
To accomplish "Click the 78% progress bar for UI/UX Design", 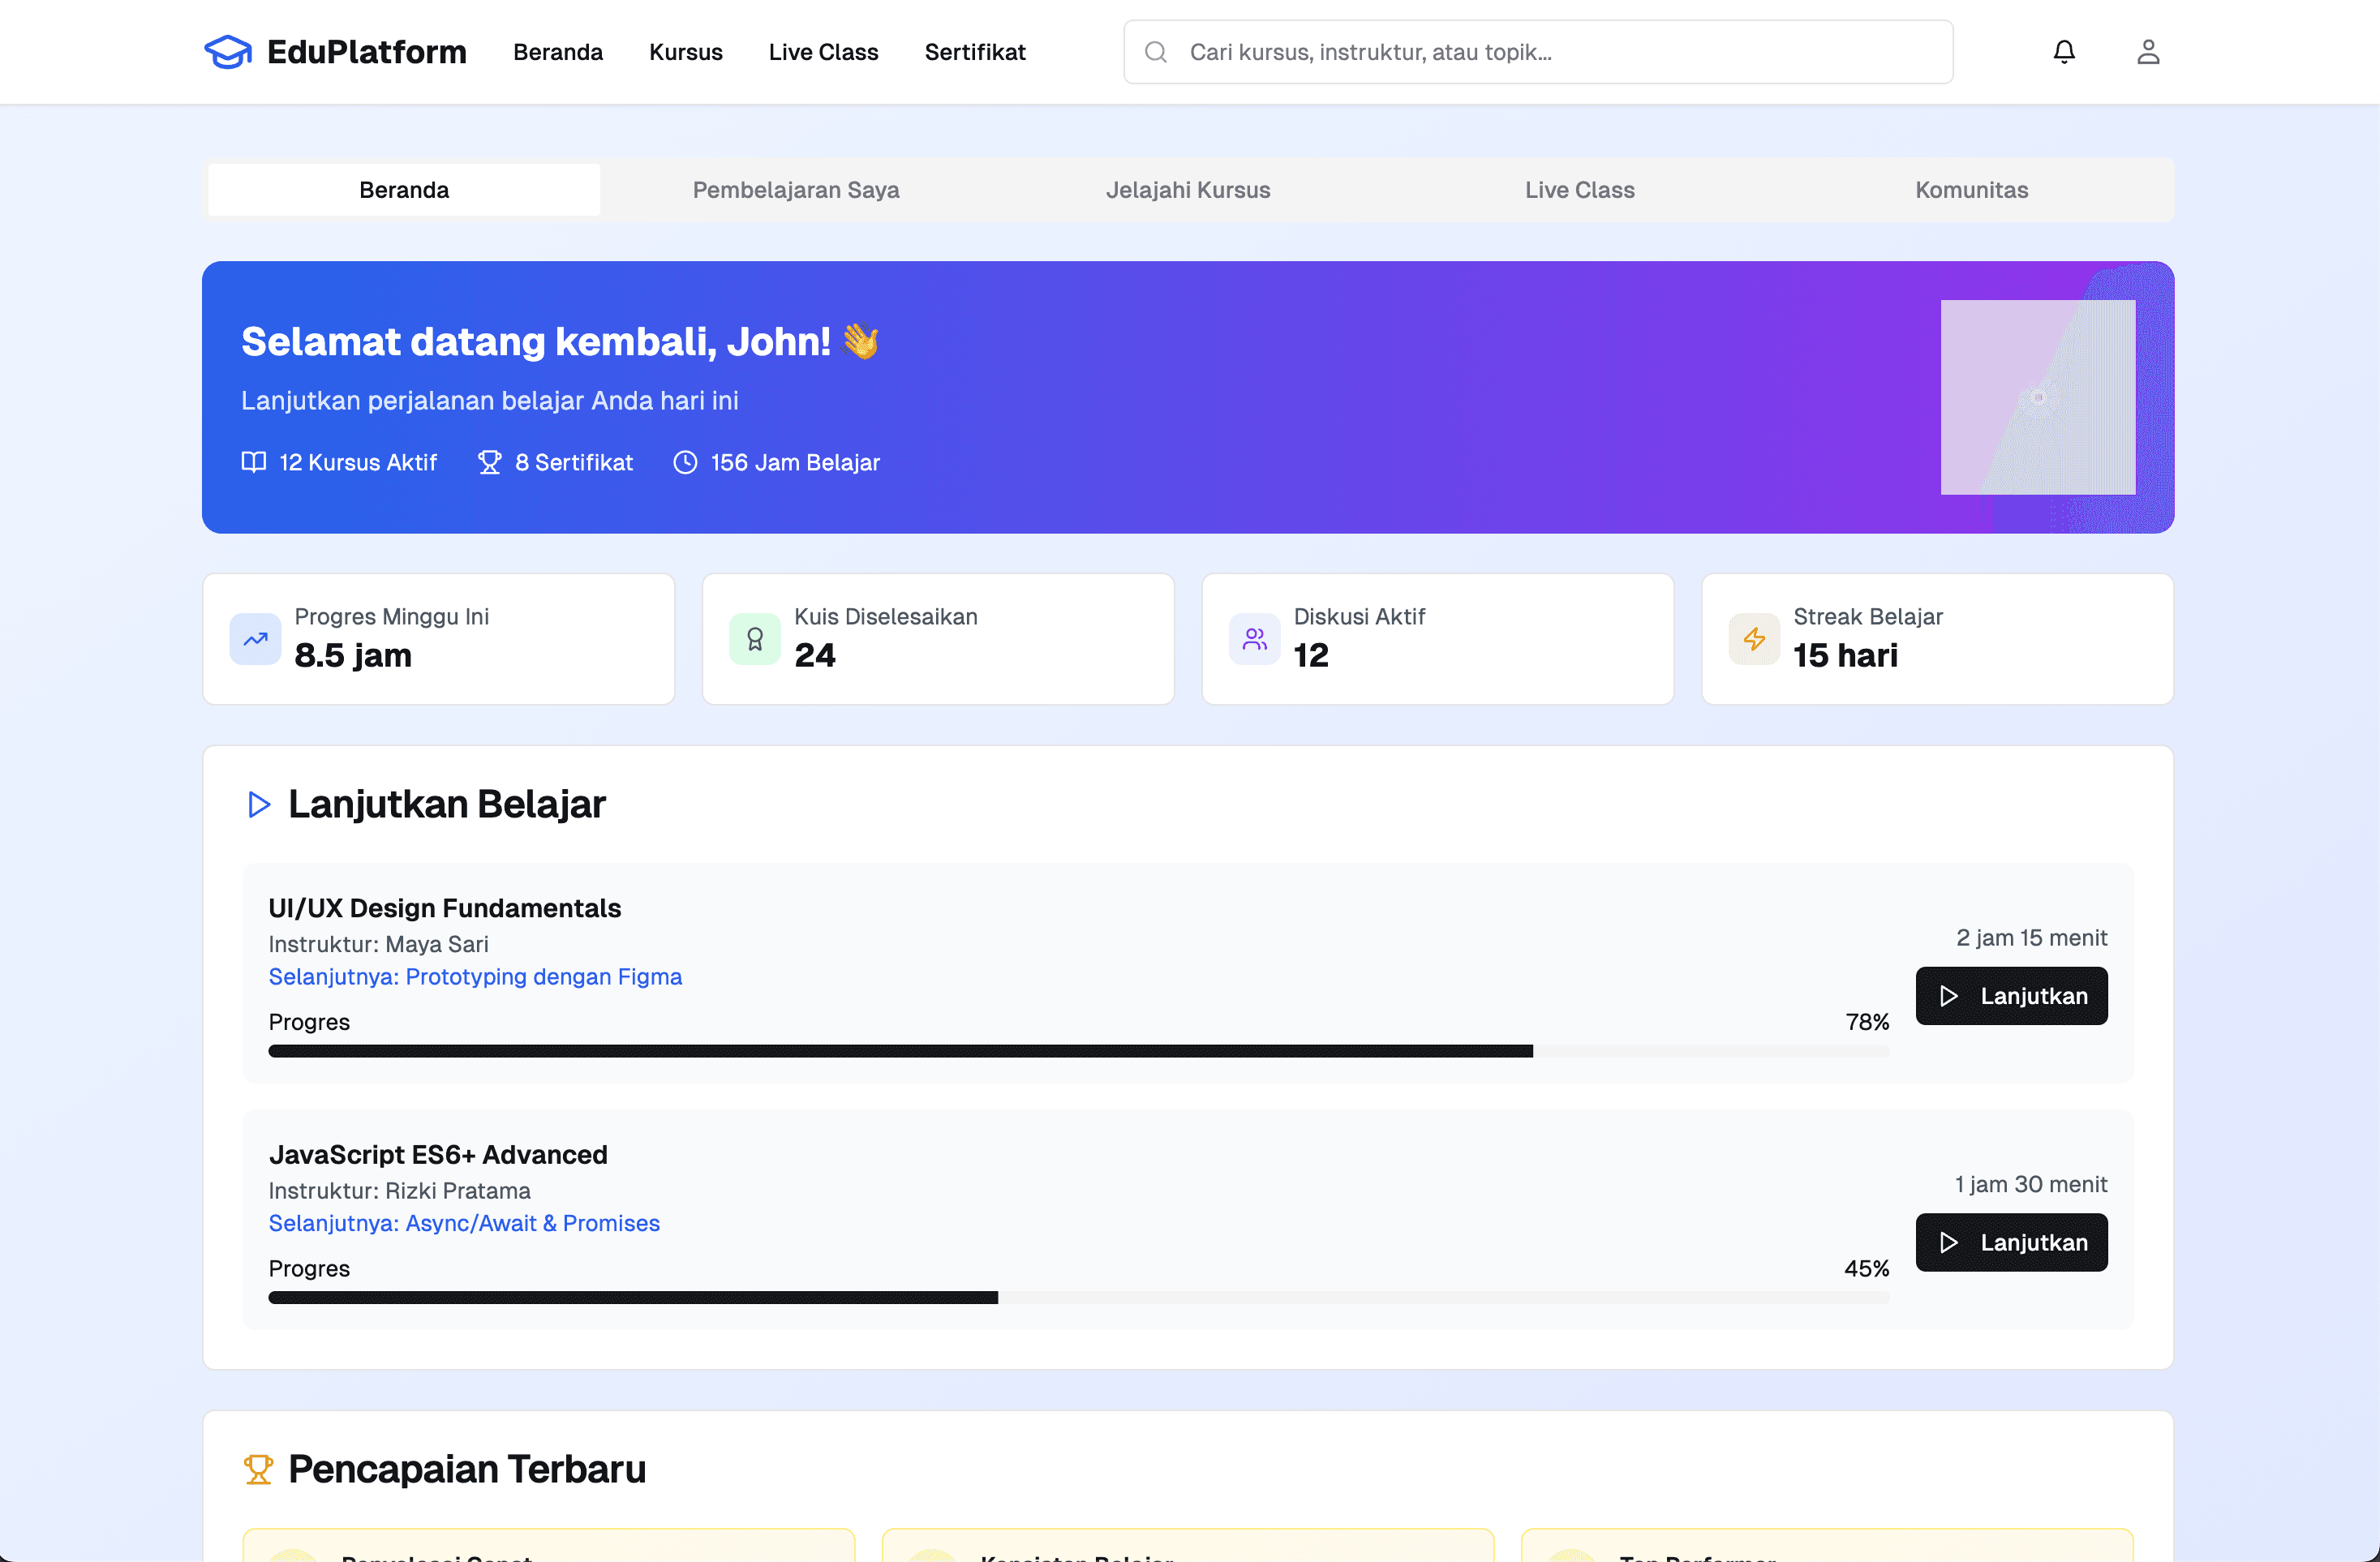I will 1079,1051.
